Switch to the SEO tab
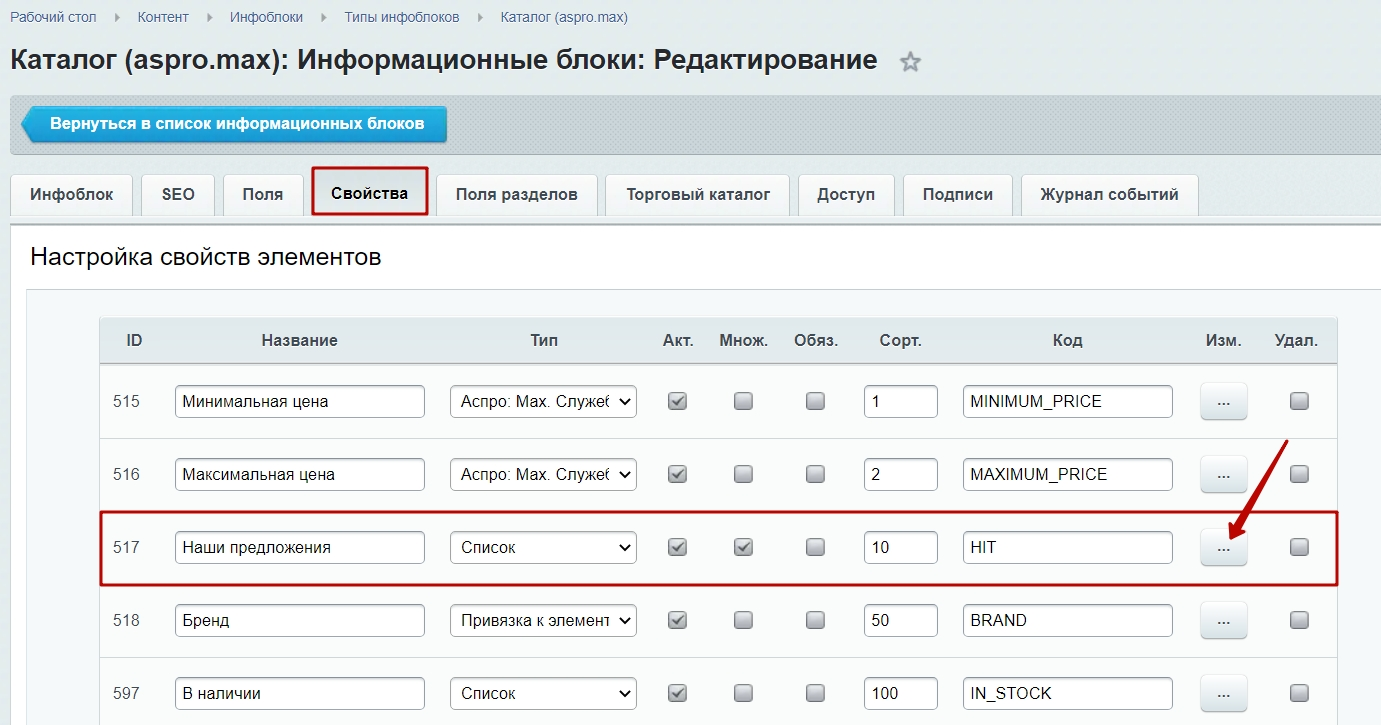1381x725 pixels. pyautogui.click(x=178, y=195)
